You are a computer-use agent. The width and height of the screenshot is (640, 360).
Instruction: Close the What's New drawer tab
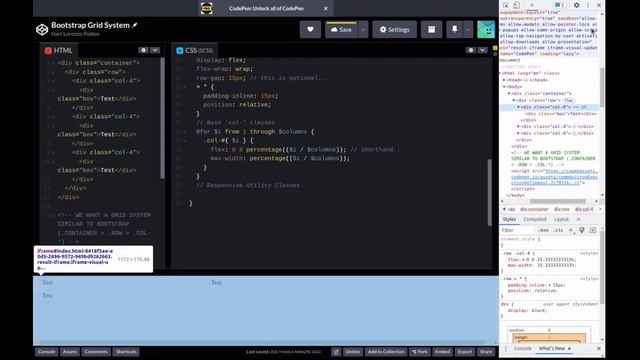569,349
